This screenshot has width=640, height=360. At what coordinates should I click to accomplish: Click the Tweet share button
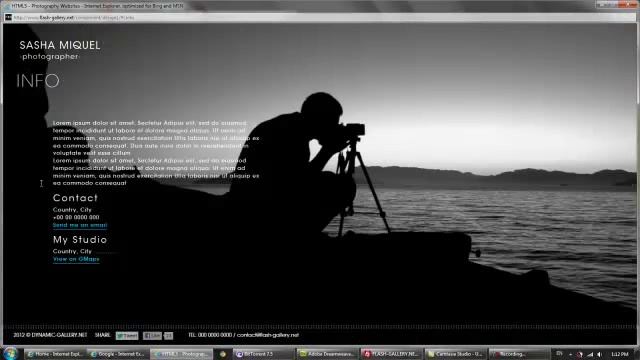(127, 336)
